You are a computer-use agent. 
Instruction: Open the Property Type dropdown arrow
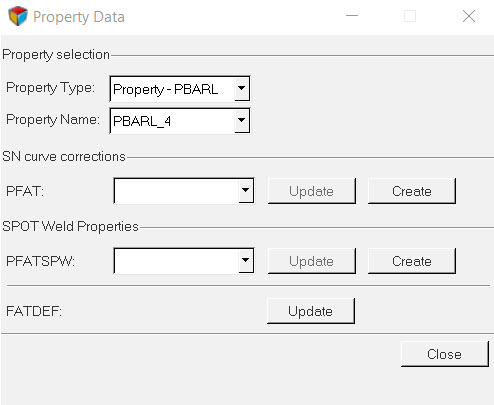[x=242, y=88]
